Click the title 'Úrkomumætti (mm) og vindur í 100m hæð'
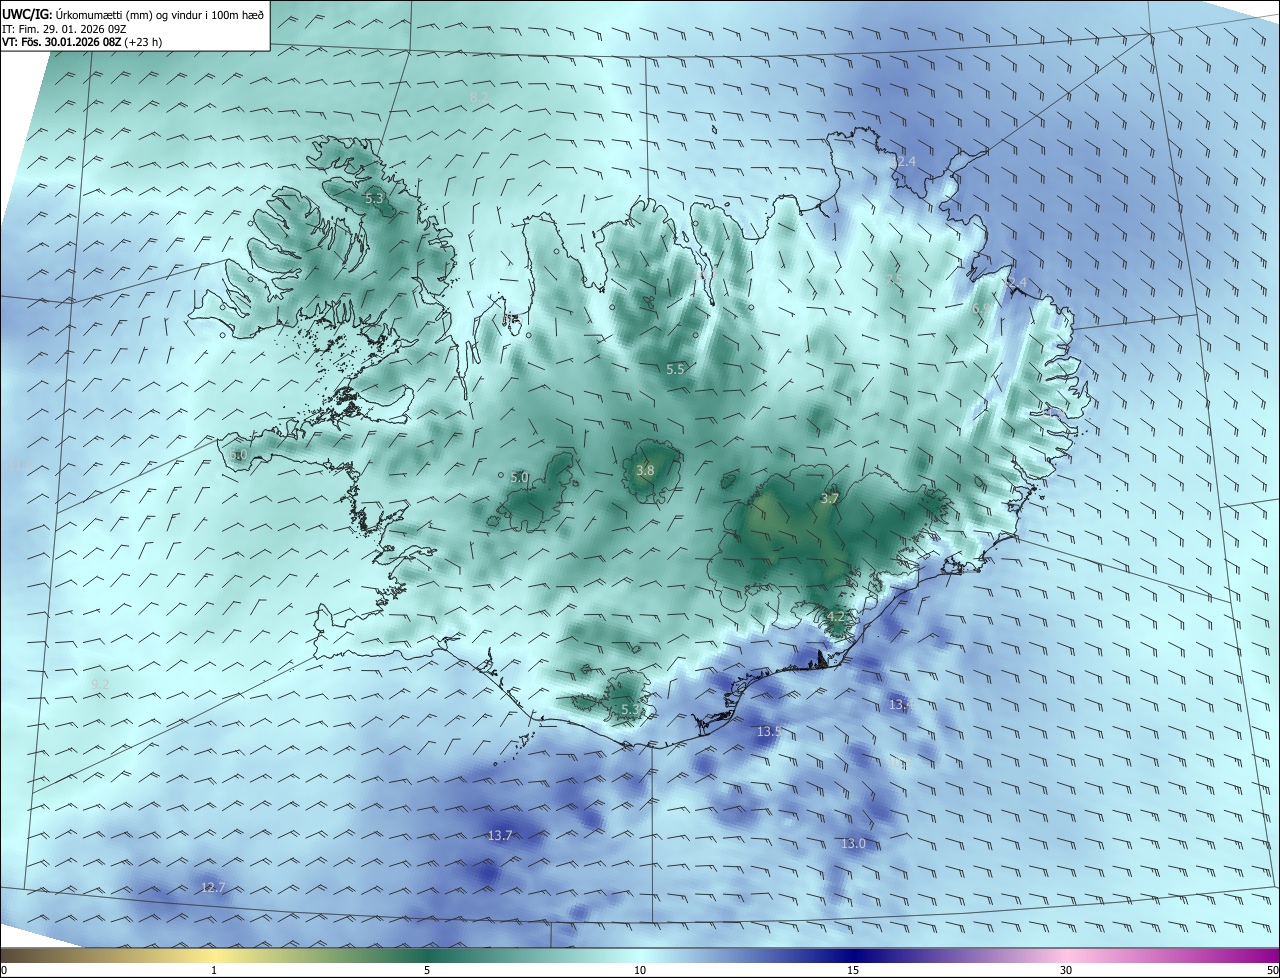The image size is (1280, 978). [160, 15]
